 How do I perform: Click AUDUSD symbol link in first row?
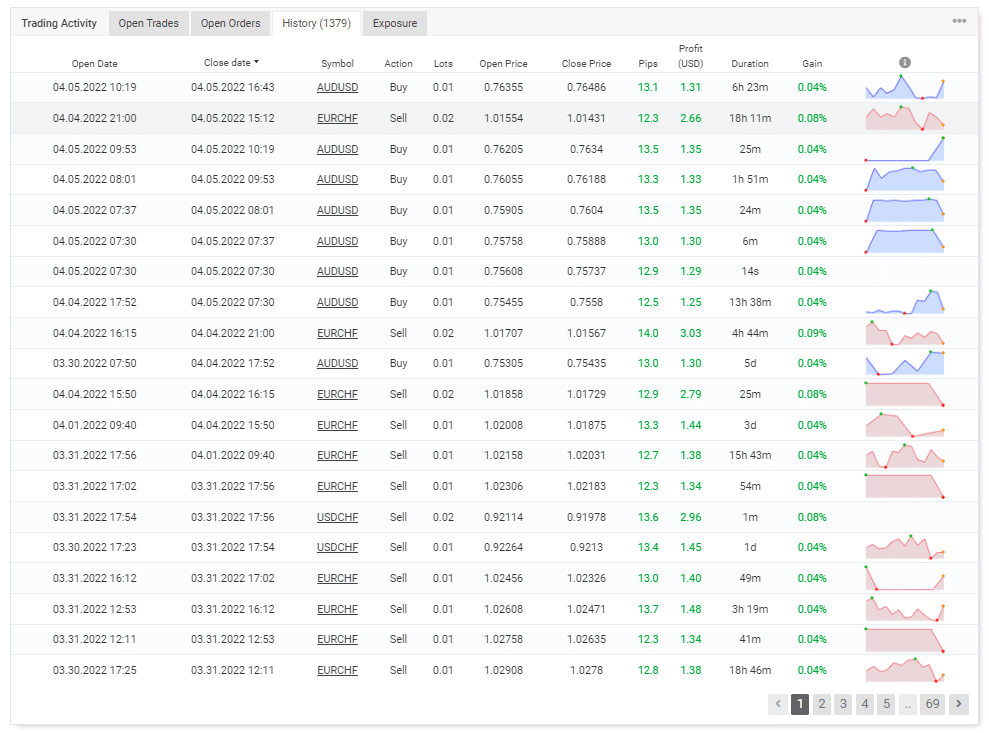pos(337,88)
